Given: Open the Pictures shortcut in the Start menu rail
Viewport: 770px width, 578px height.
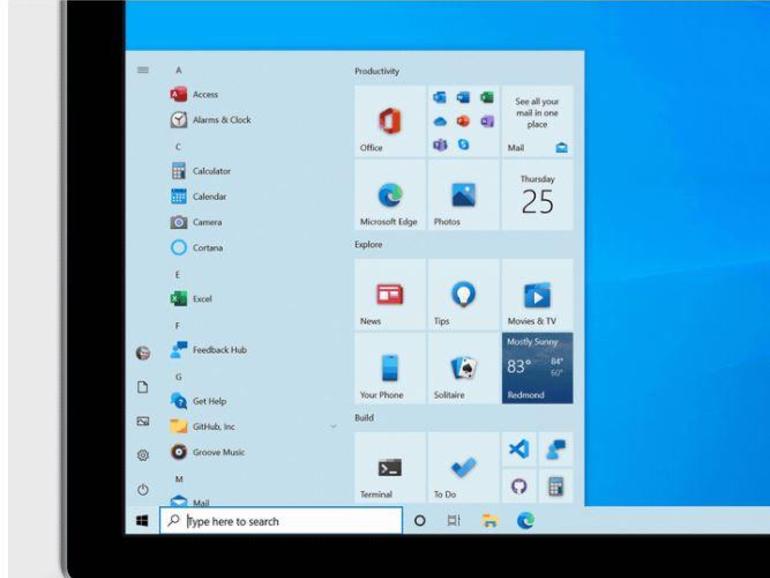Looking at the screenshot, I should point(143,421).
